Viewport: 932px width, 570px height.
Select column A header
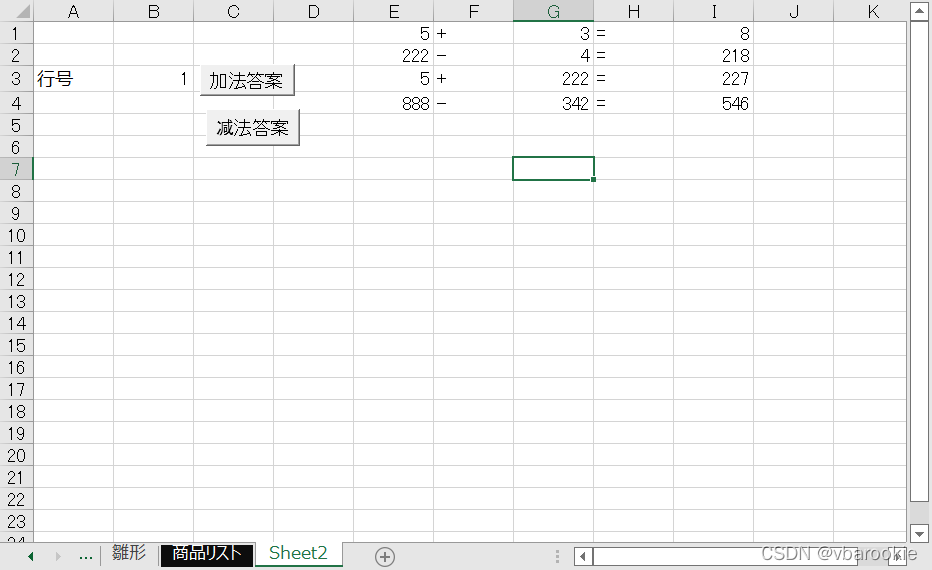pos(73,11)
